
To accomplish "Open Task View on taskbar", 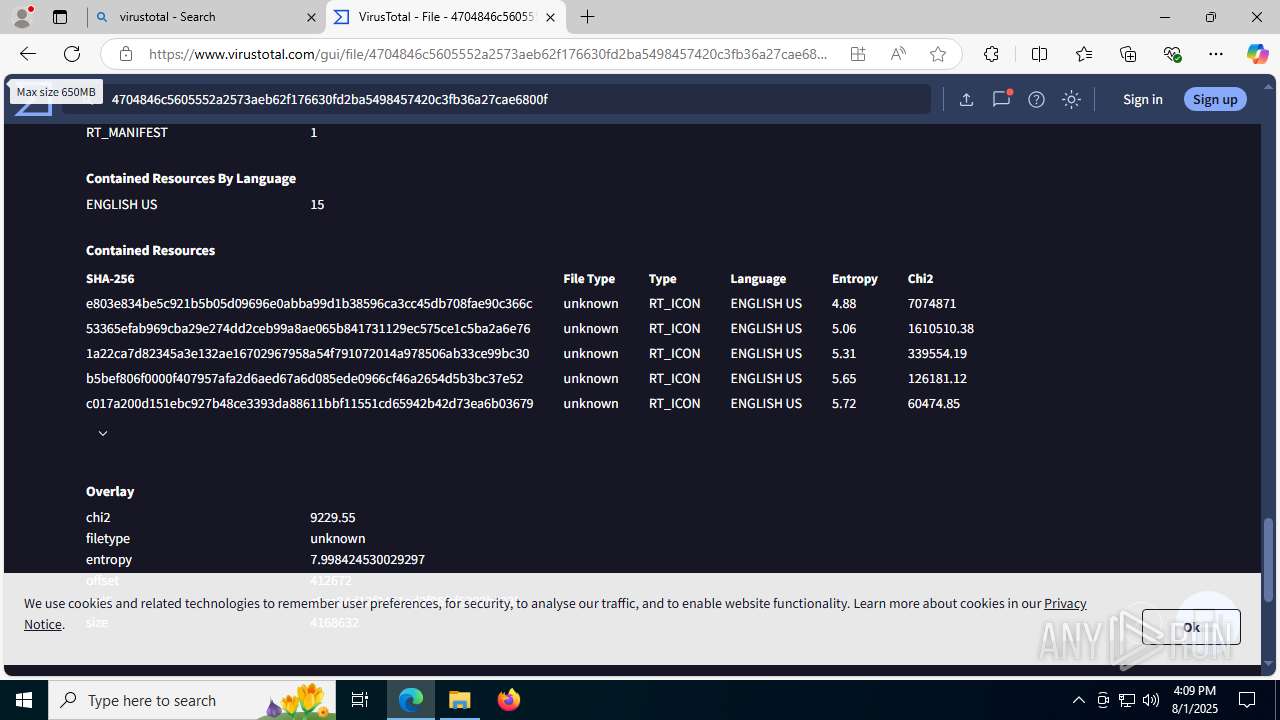I will [360, 700].
